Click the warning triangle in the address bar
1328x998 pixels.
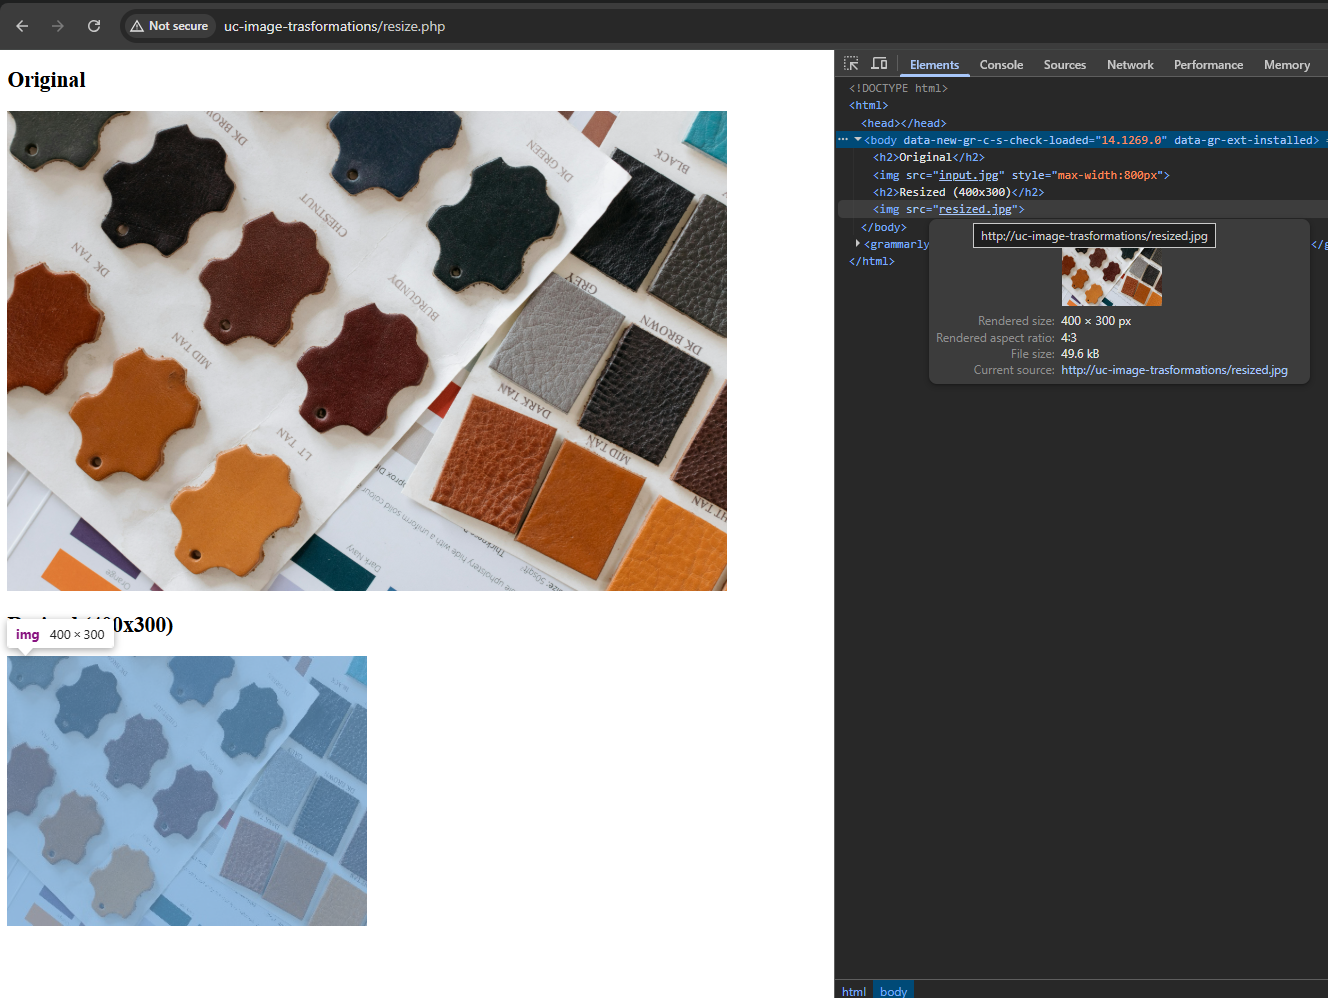click(x=138, y=26)
